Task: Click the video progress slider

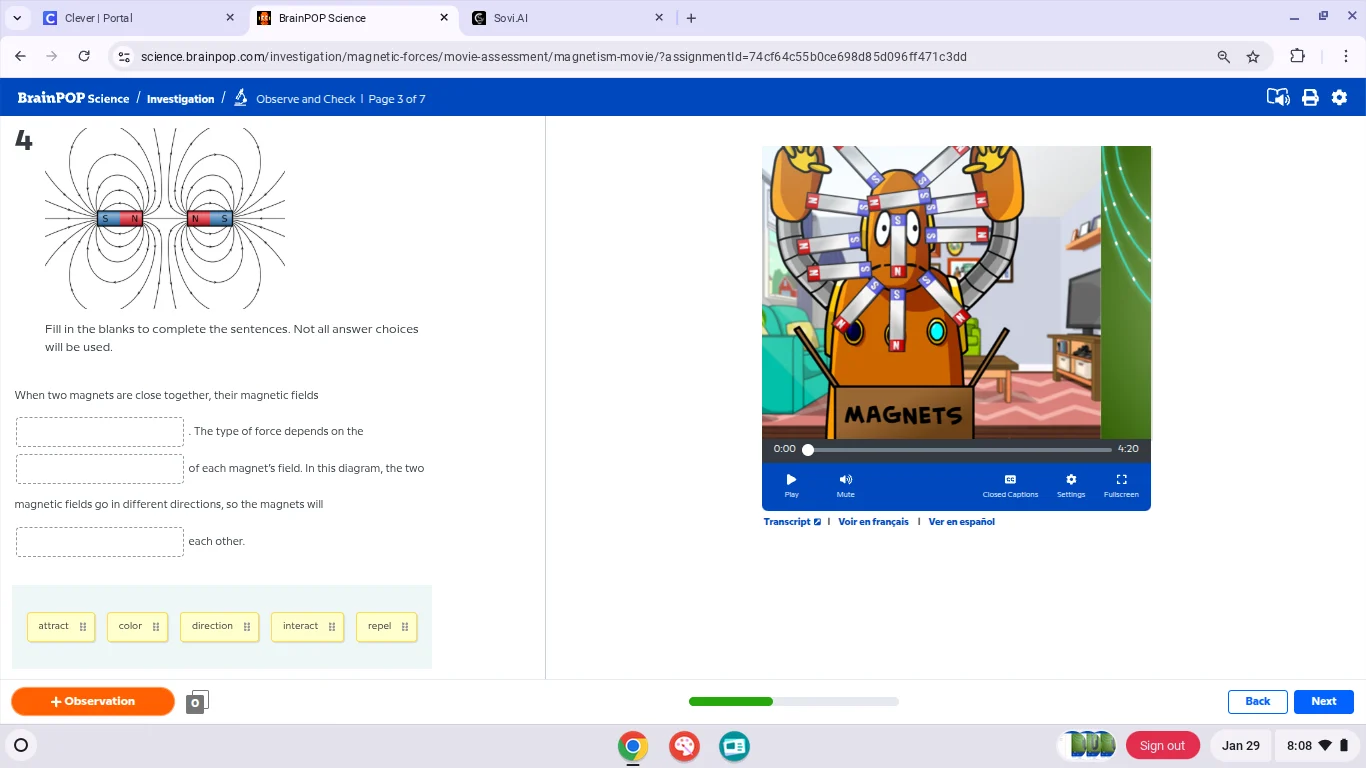Action: 958,450
